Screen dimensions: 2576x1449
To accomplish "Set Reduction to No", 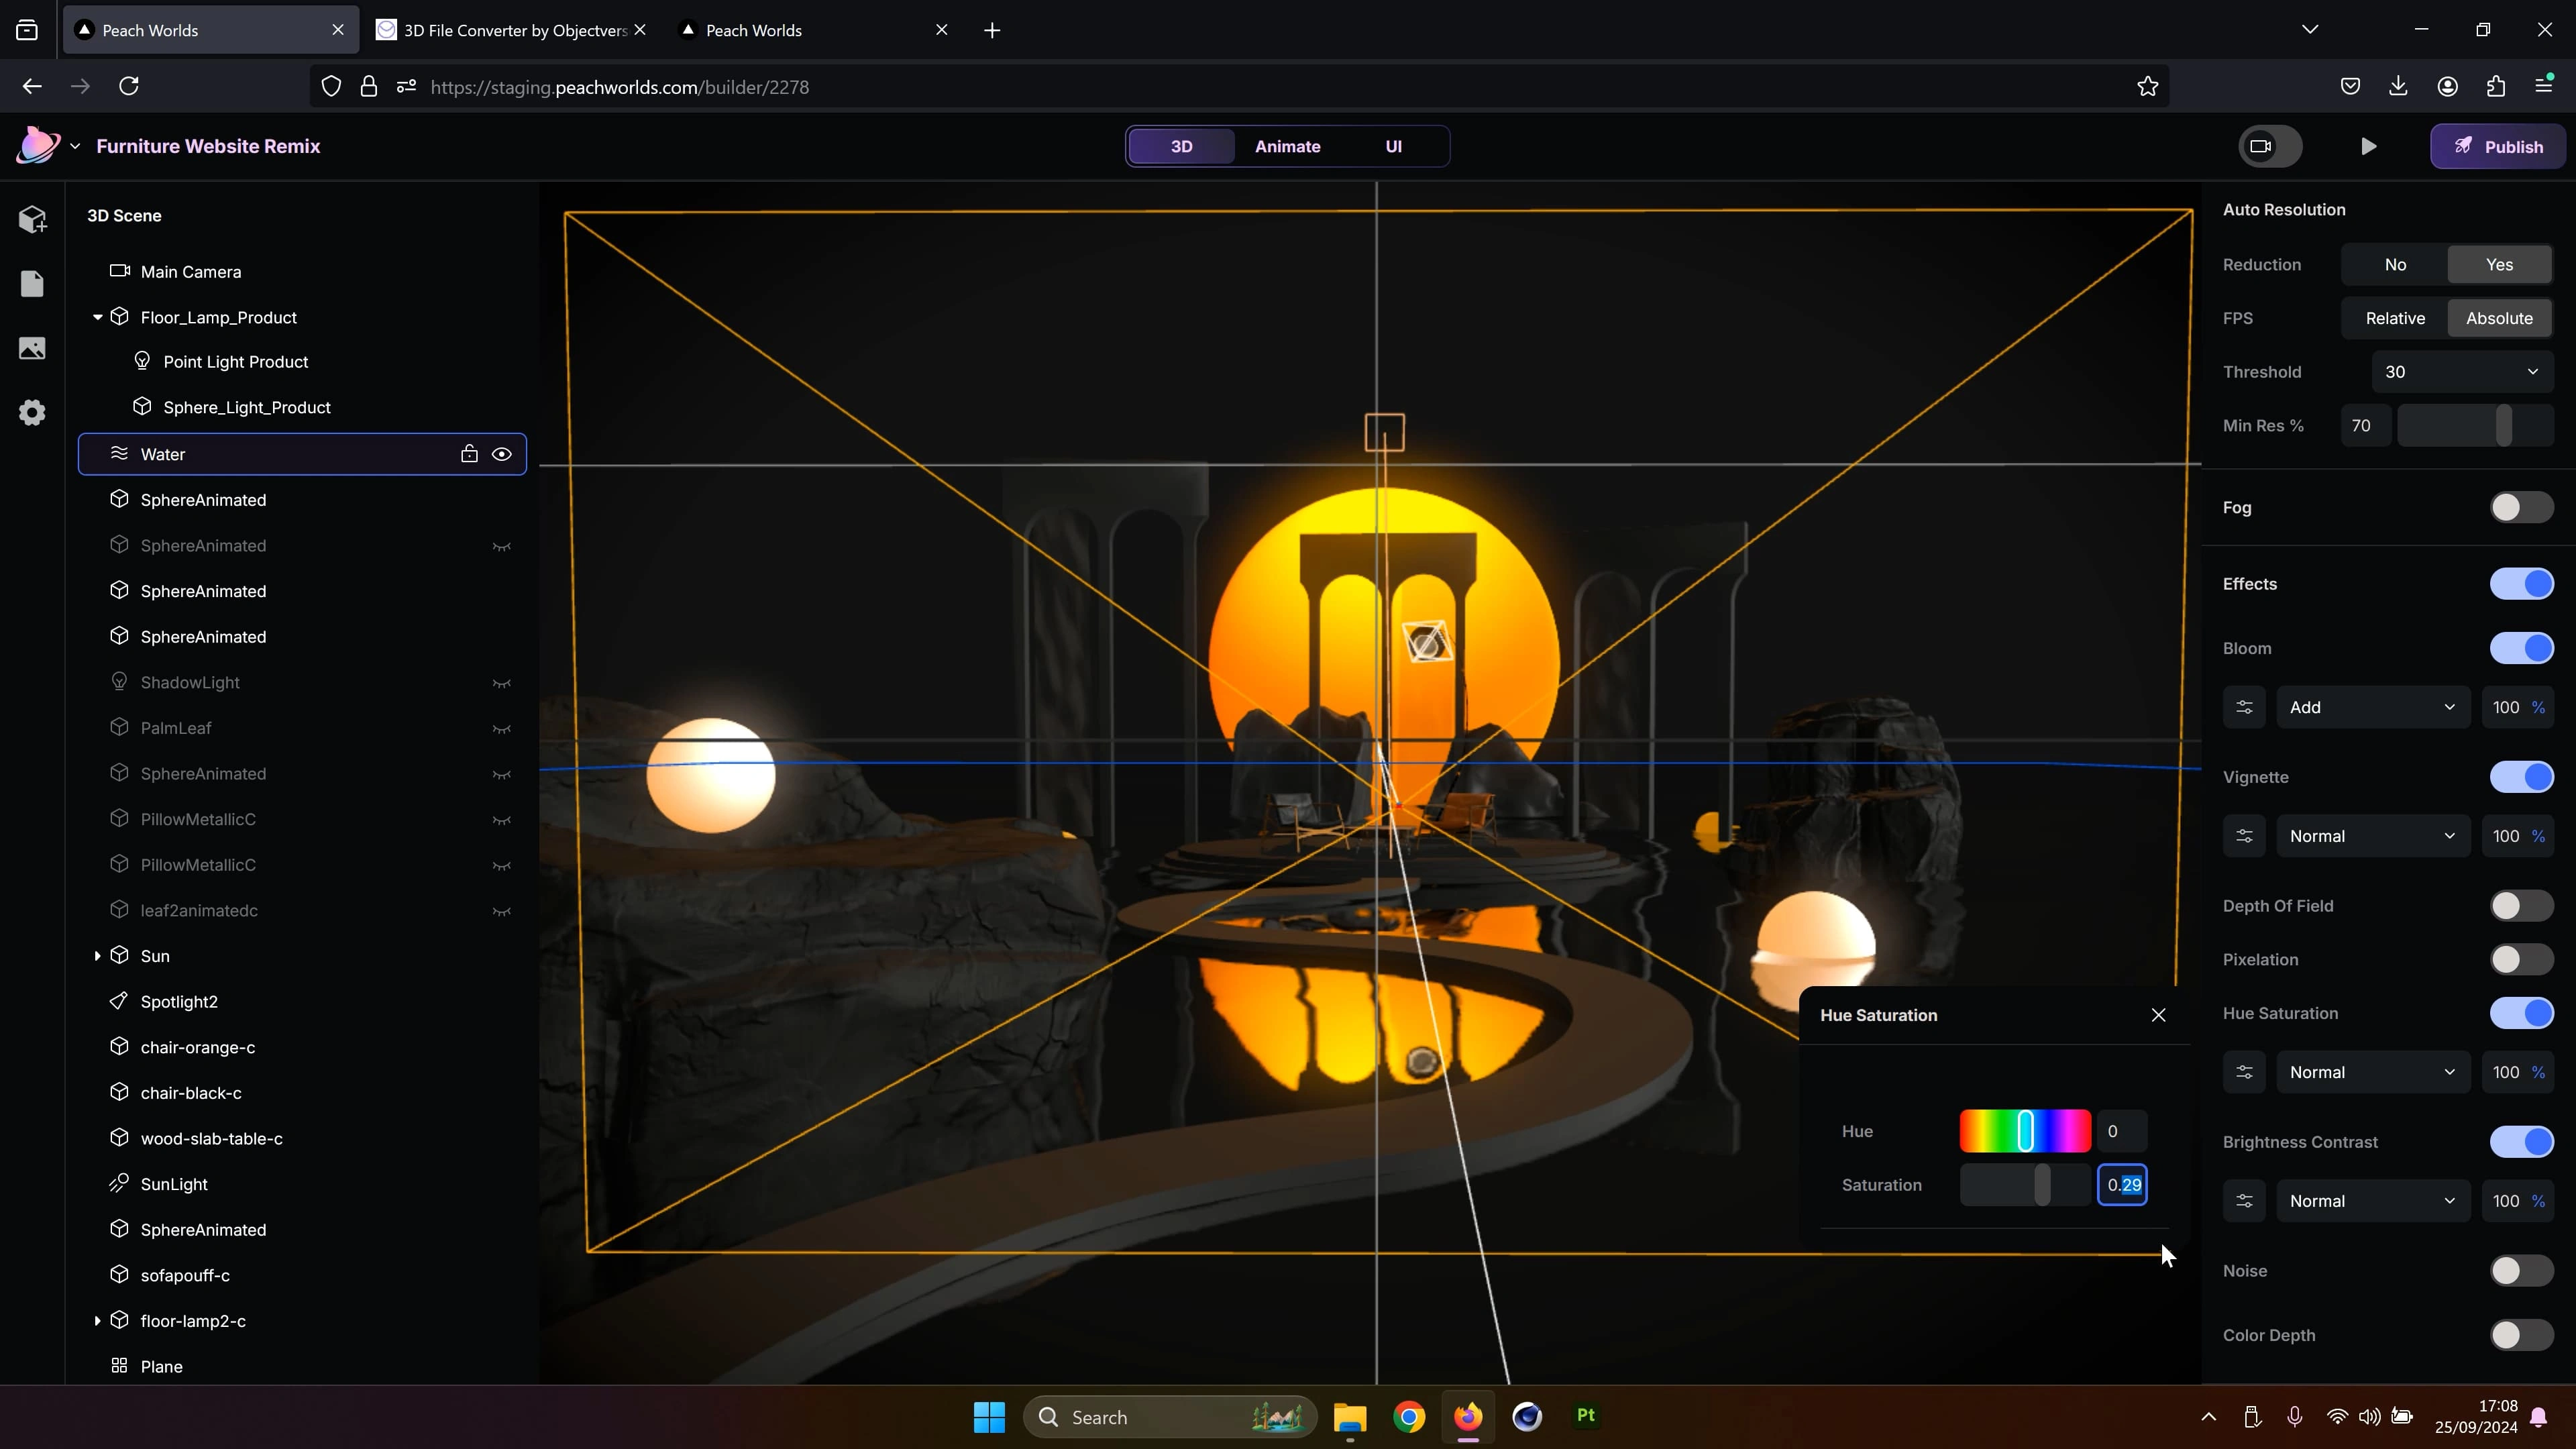I will [2395, 265].
